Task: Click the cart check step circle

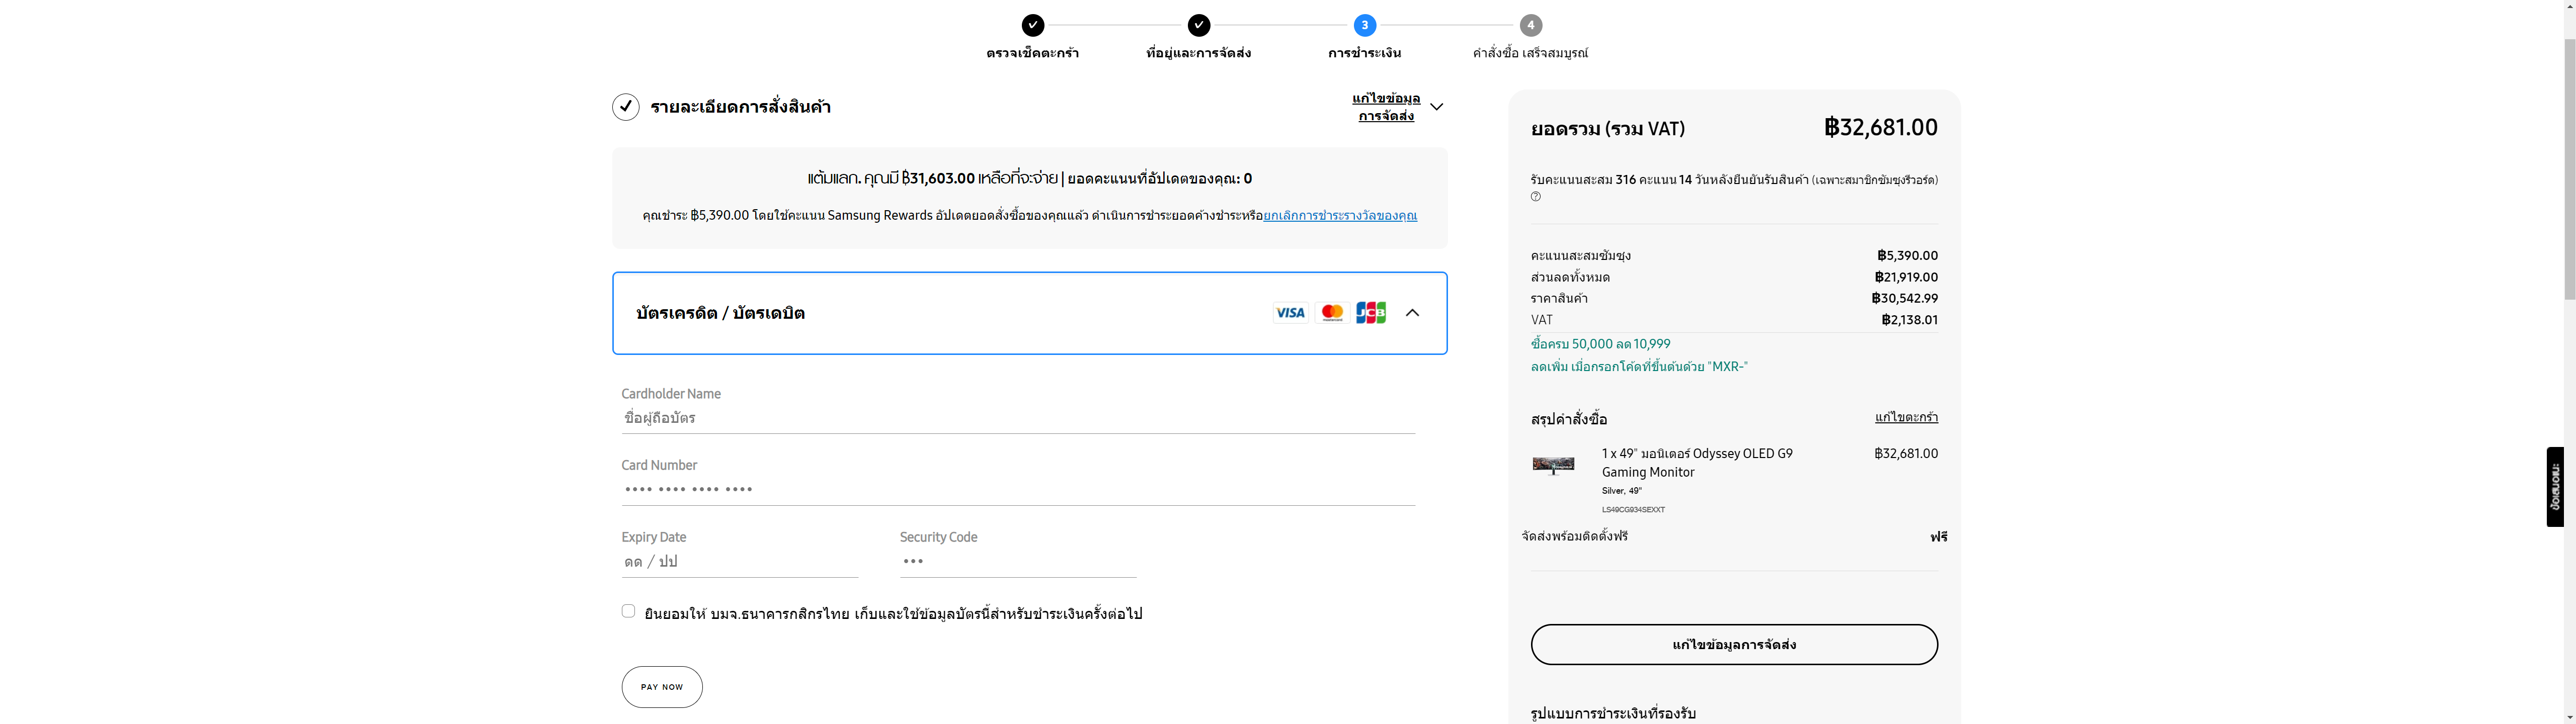Action: 1032,25
